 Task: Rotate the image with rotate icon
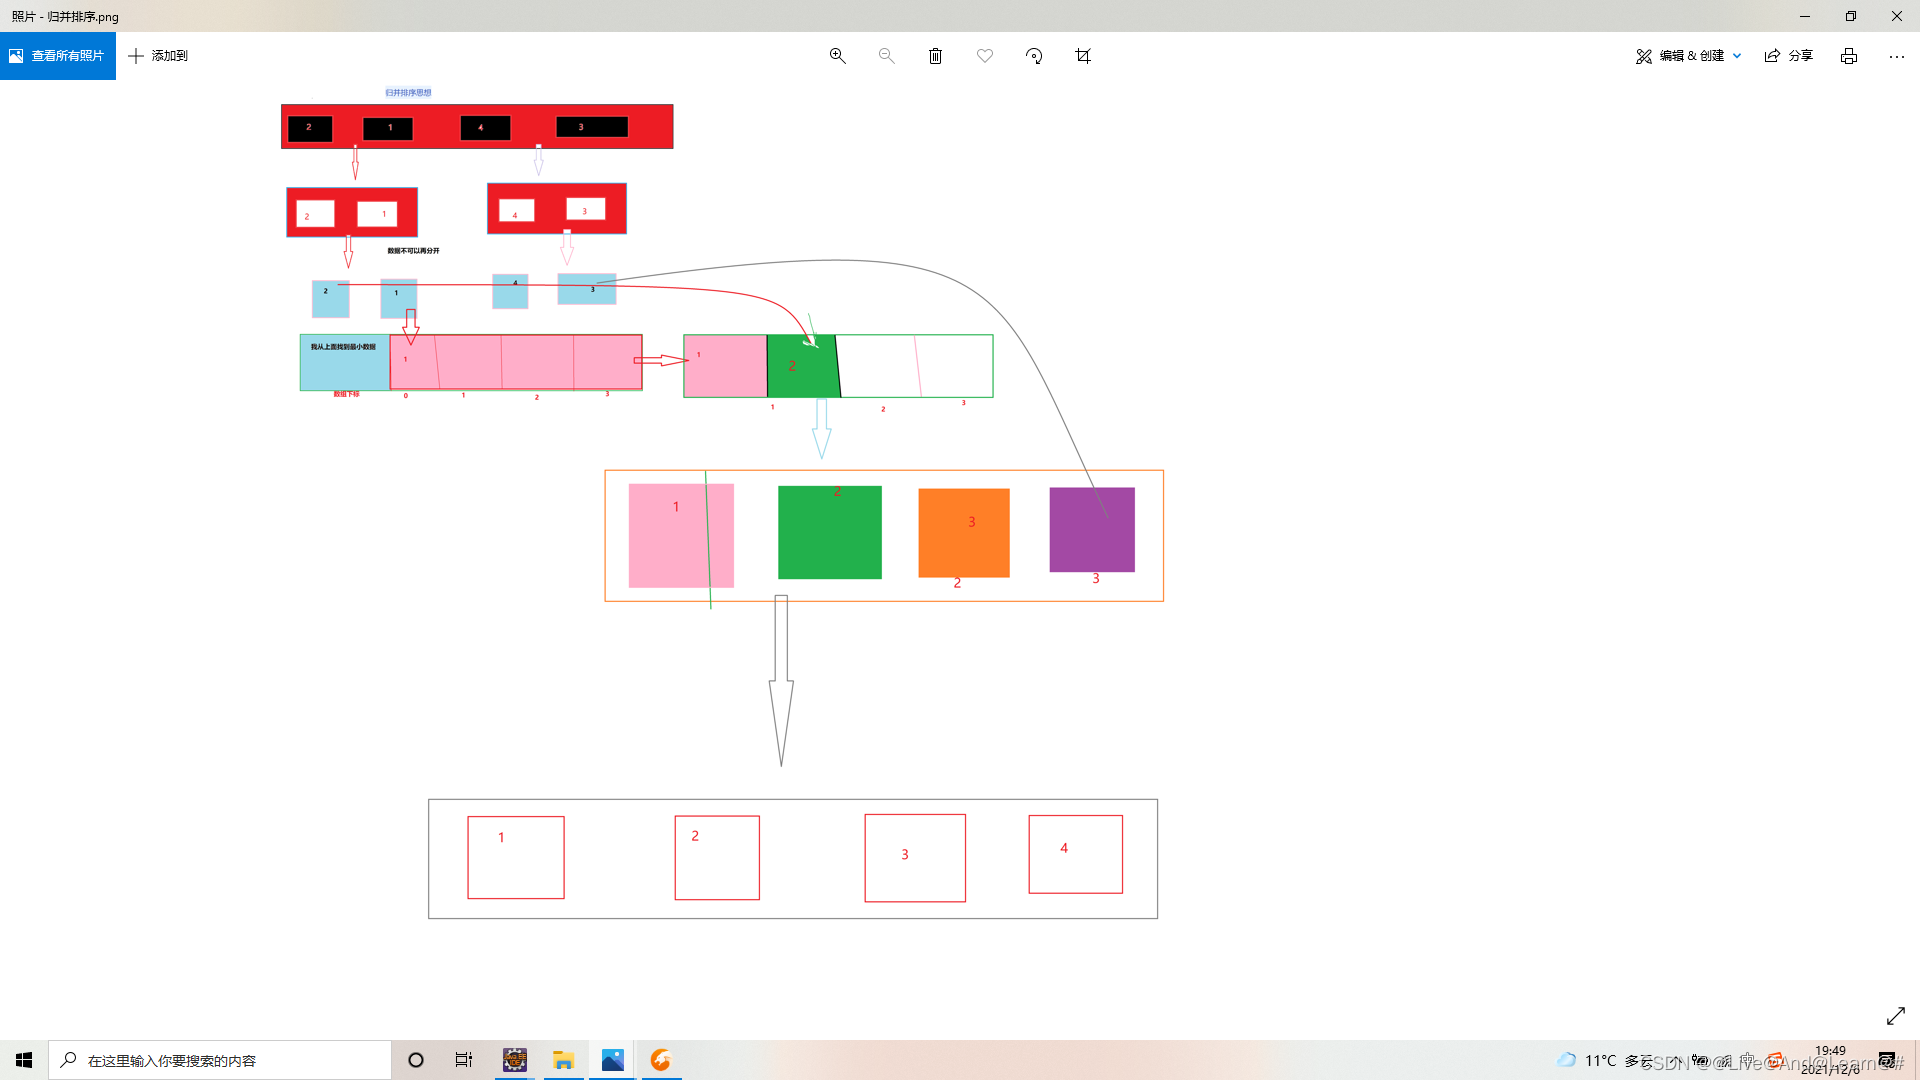coord(1034,56)
